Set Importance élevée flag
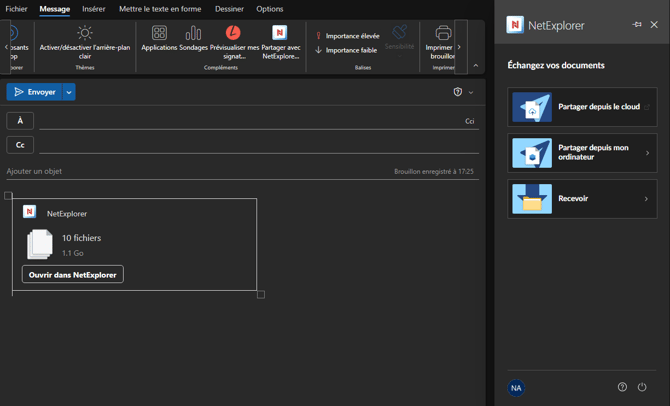 [x=347, y=36]
